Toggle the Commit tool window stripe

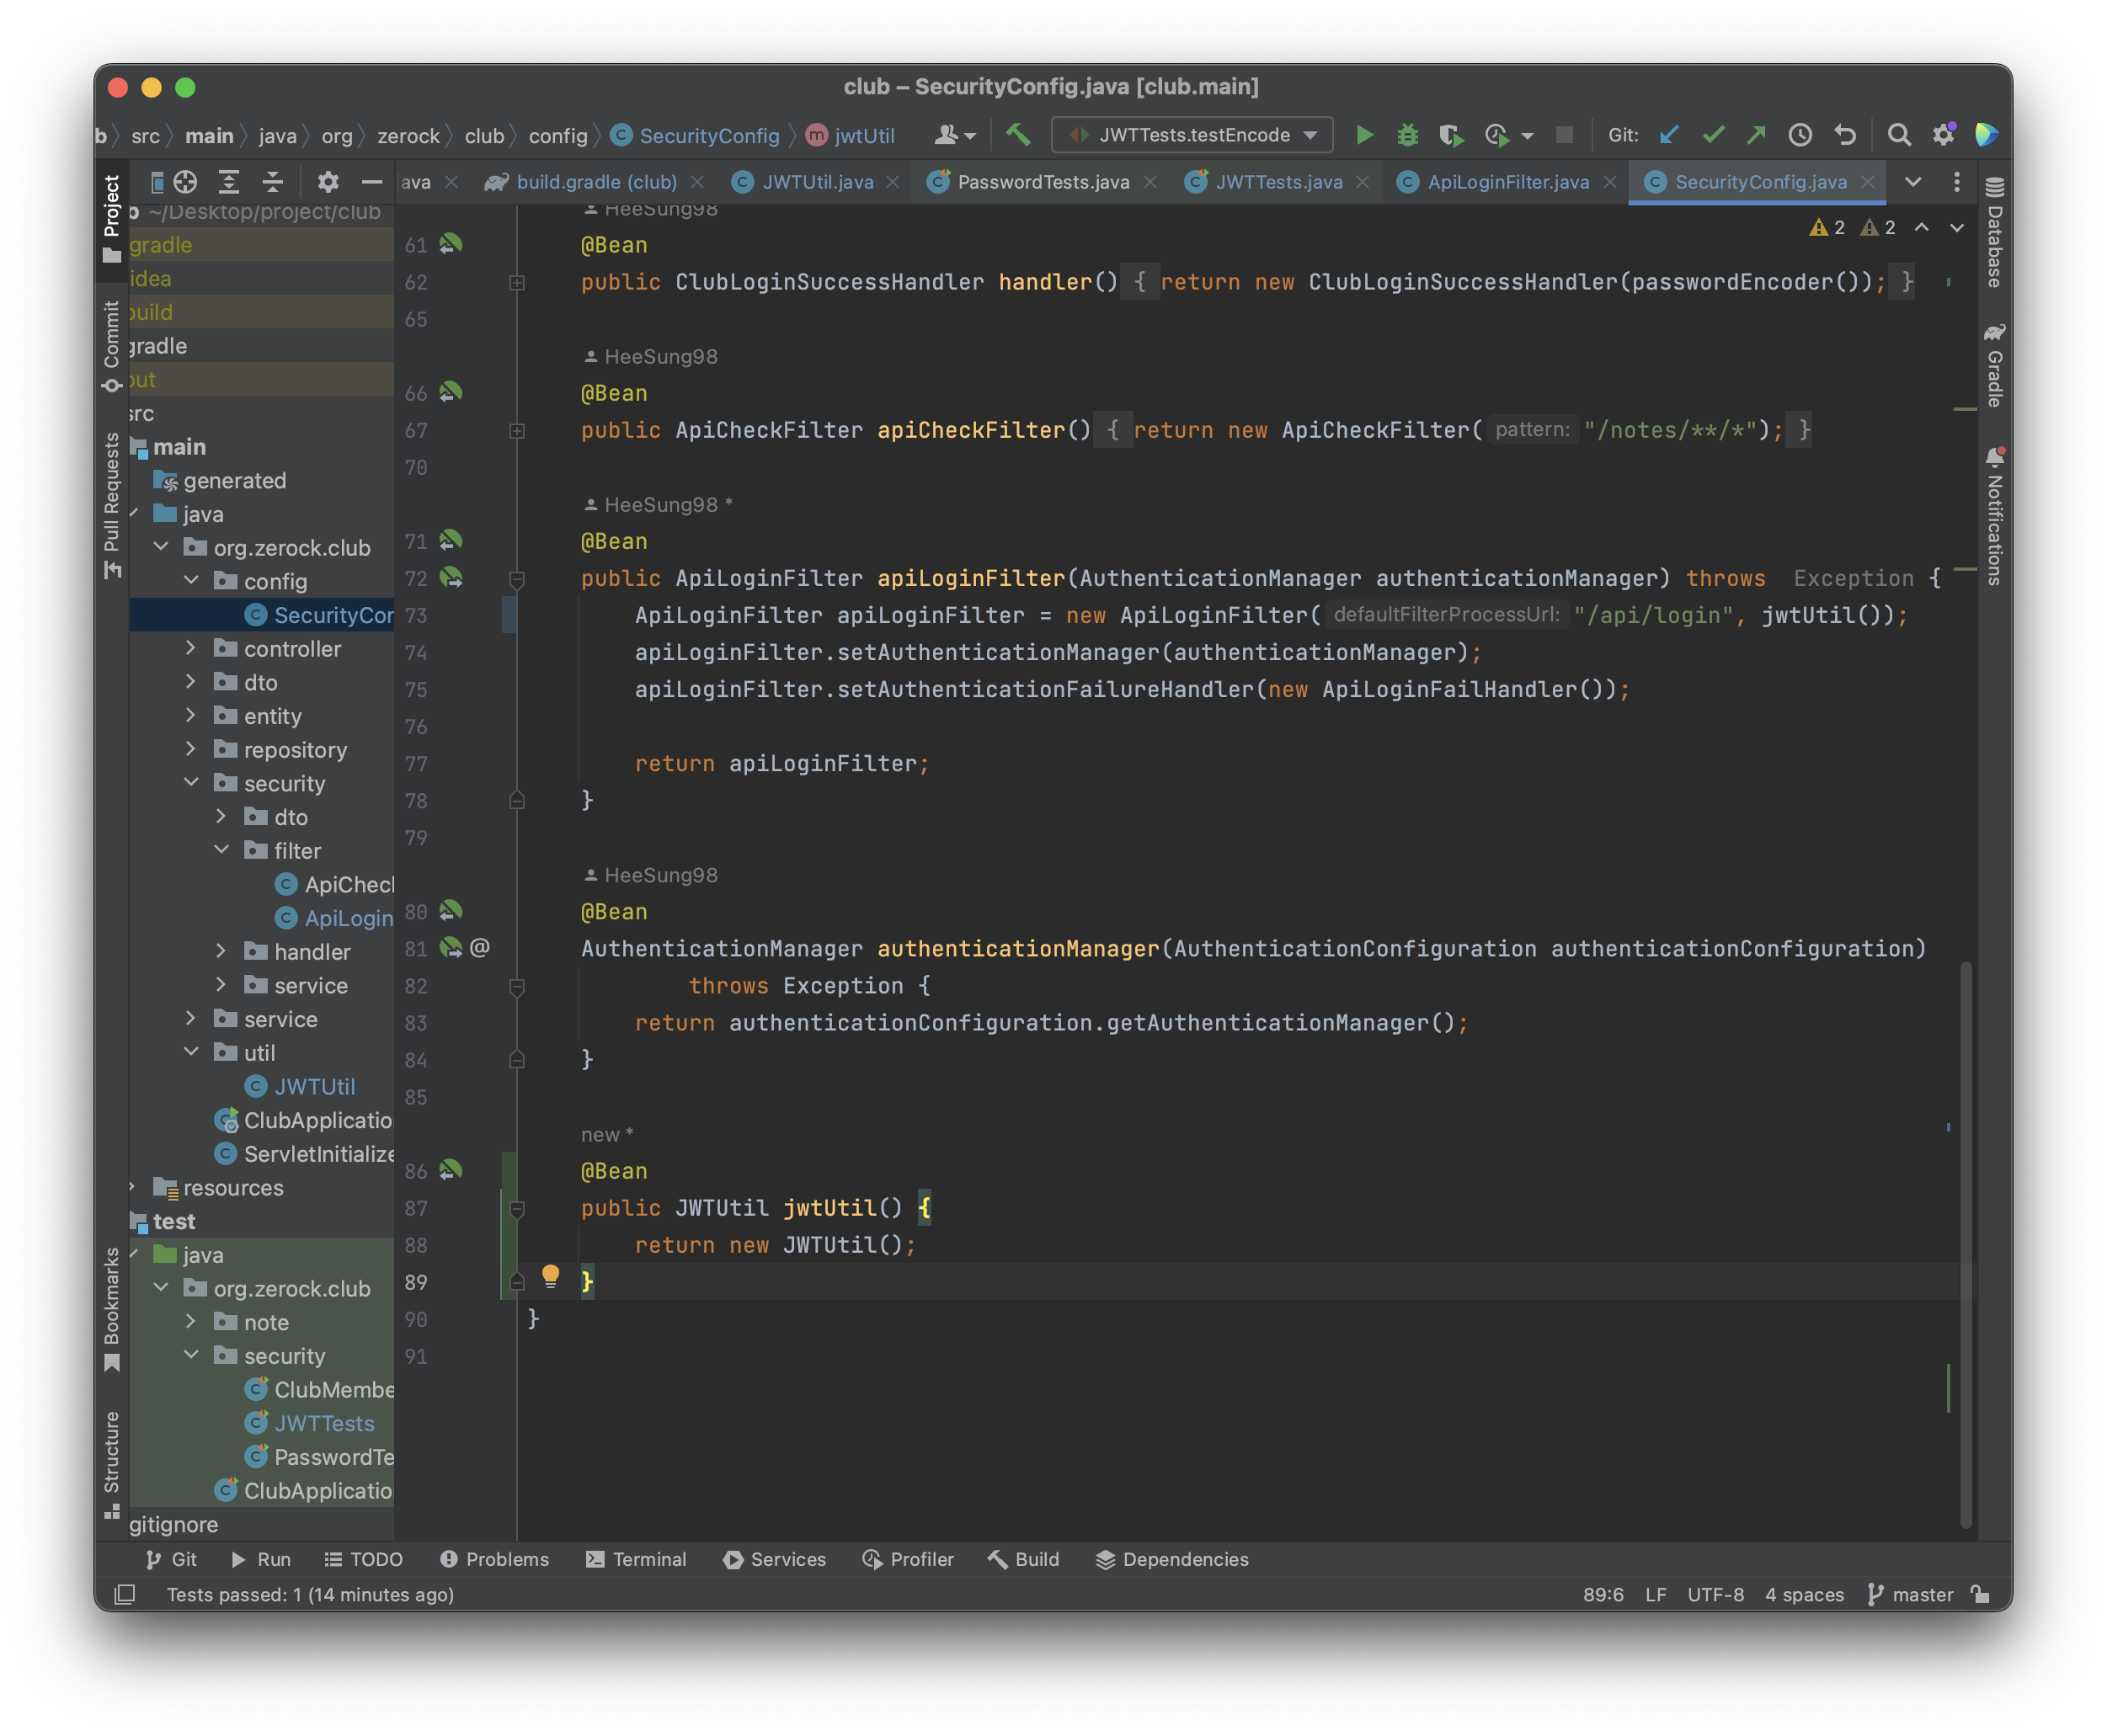111,347
